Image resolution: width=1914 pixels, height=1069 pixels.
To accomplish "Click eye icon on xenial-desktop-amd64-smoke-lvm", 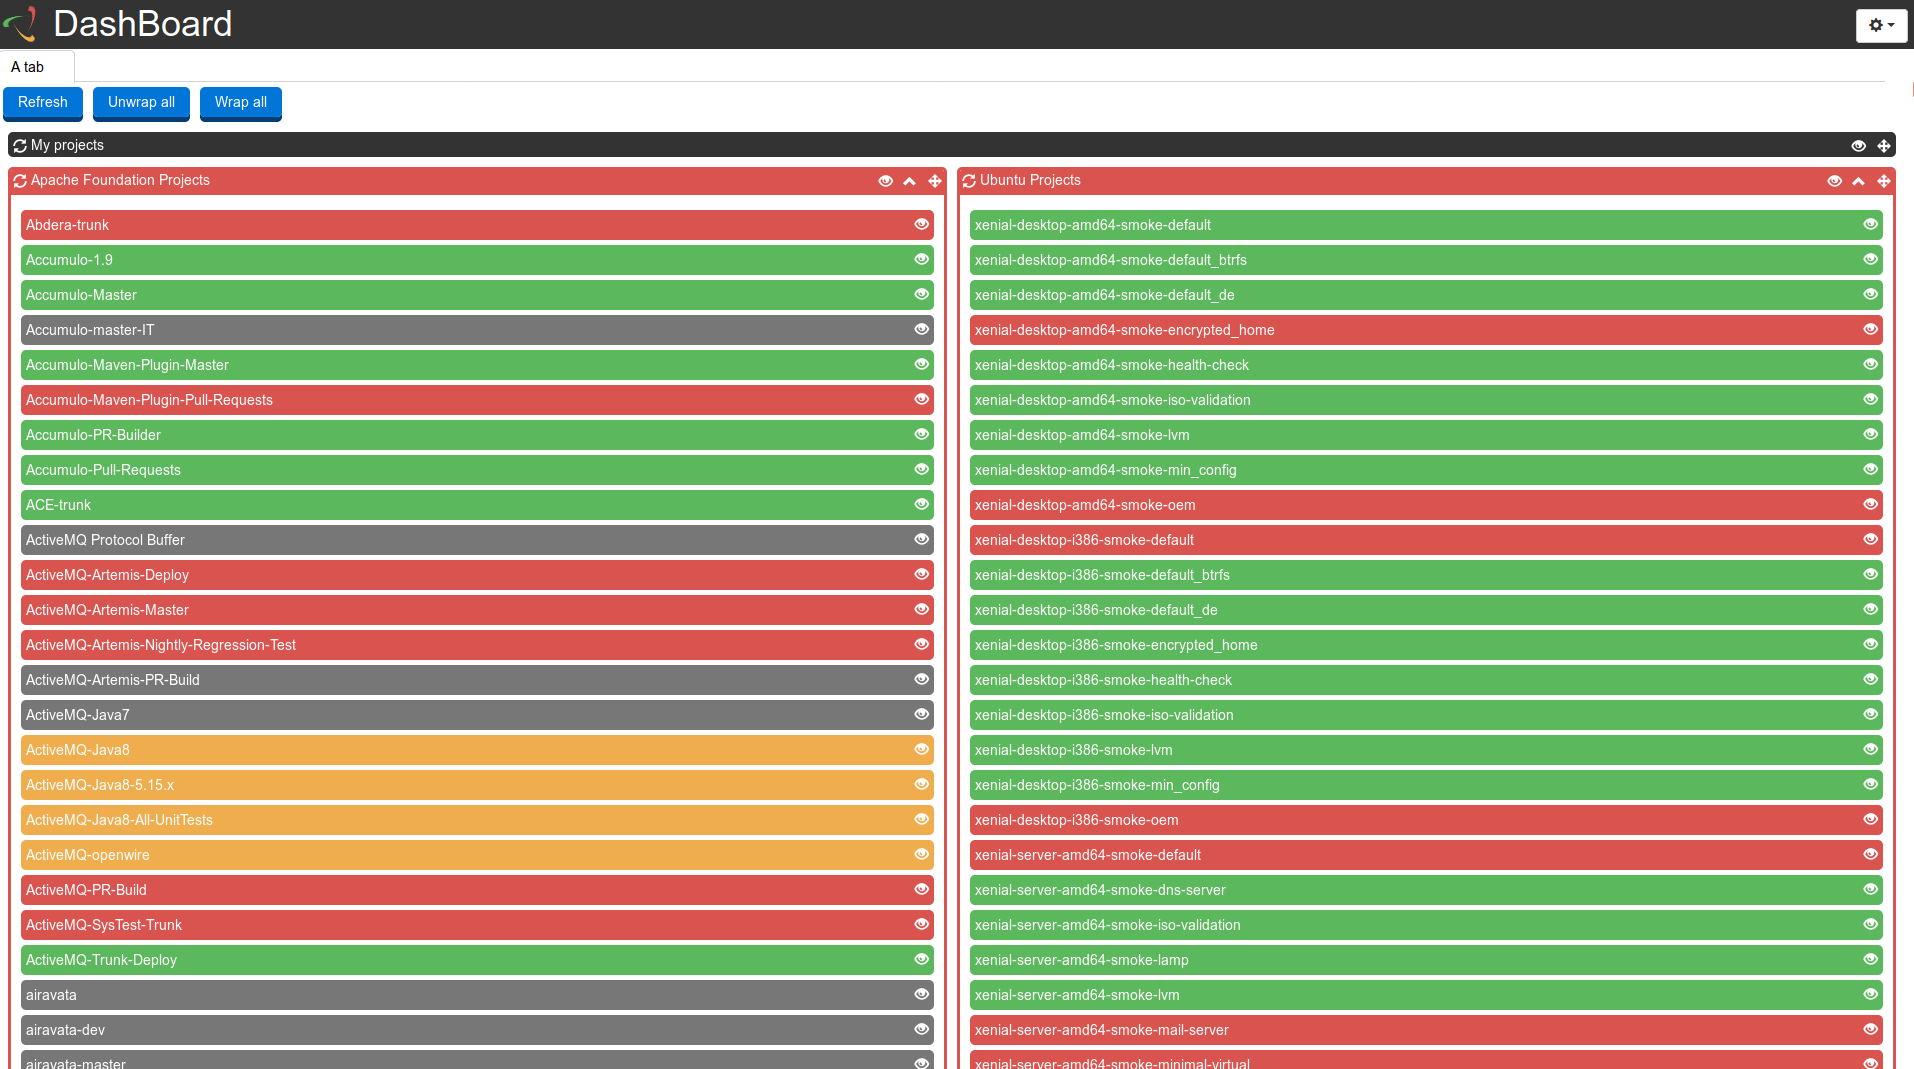I will click(1870, 434).
